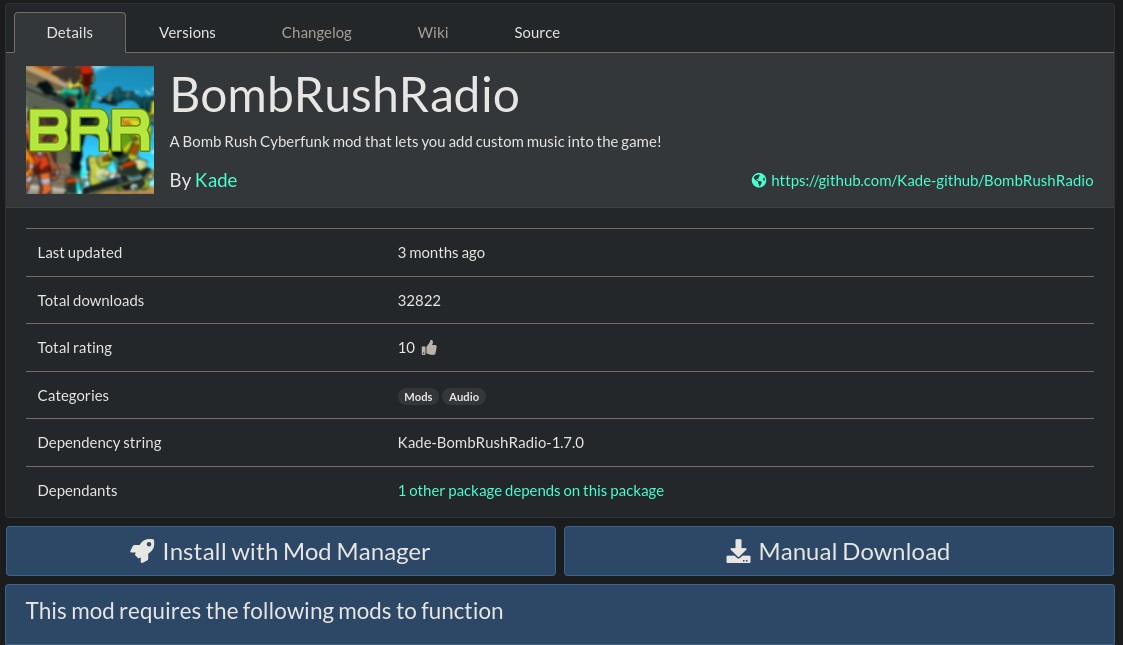Open the BombRushRadio GitHub repository link

(x=932, y=180)
